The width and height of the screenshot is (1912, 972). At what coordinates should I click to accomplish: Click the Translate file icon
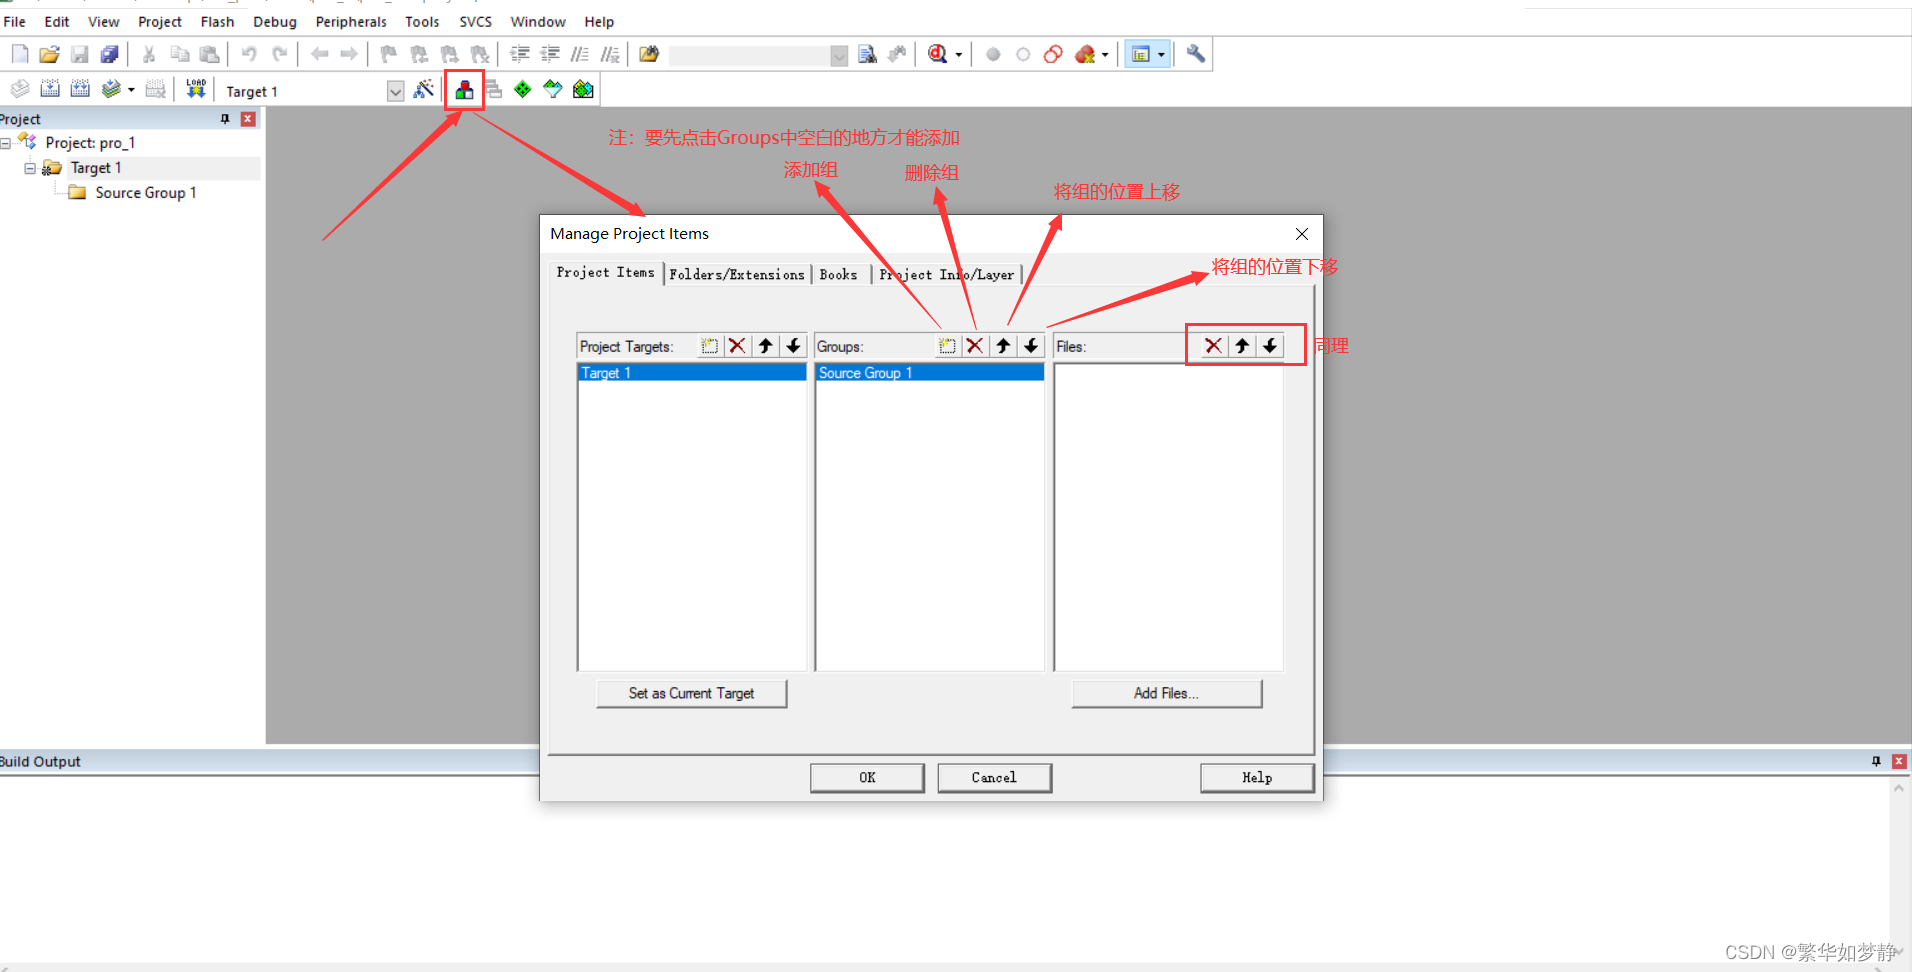point(20,89)
